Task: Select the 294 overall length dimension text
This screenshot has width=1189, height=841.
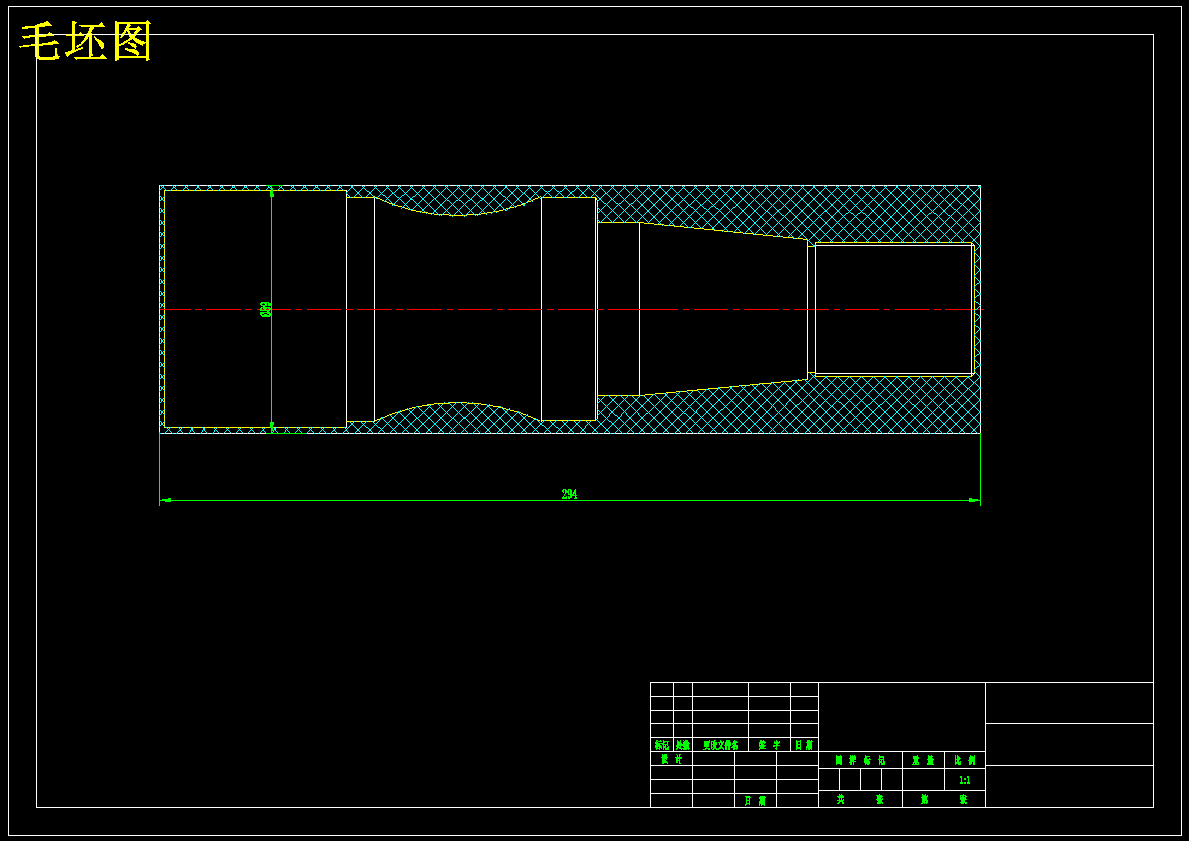Action: pyautogui.click(x=569, y=494)
